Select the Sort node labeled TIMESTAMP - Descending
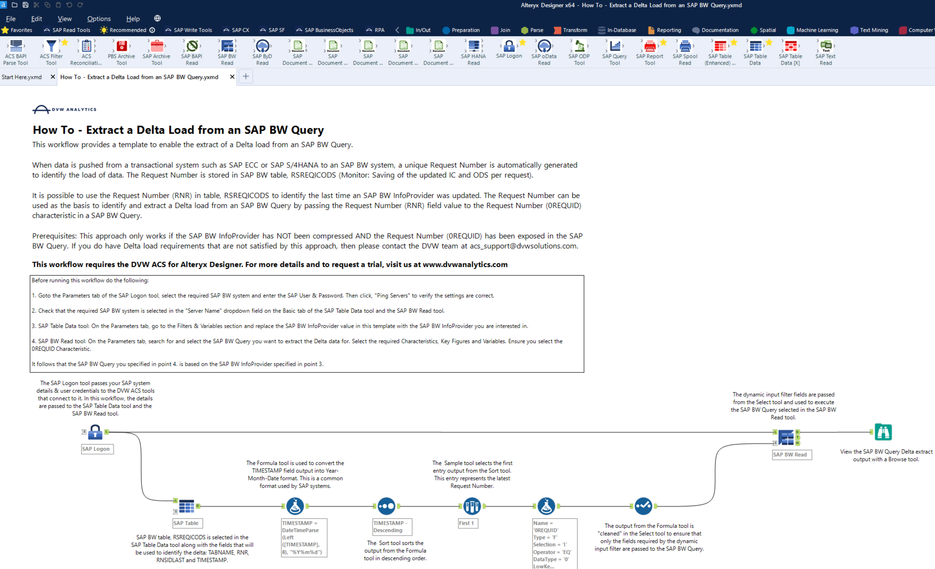Viewport: 935px width, 569px height. [x=386, y=506]
